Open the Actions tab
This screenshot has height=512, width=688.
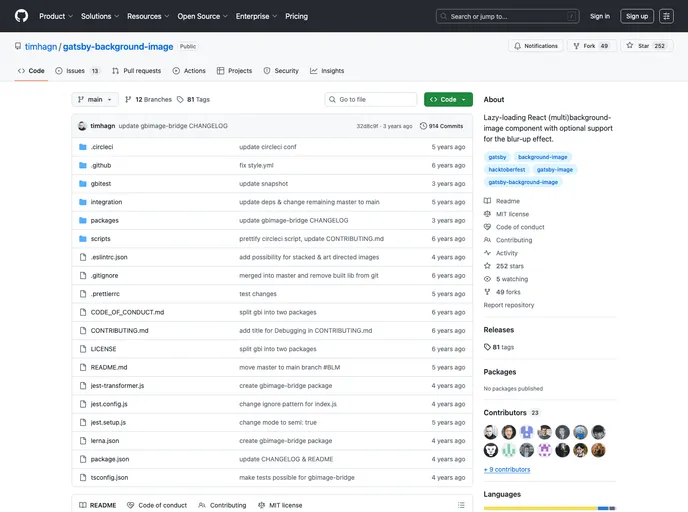pyautogui.click(x=189, y=71)
